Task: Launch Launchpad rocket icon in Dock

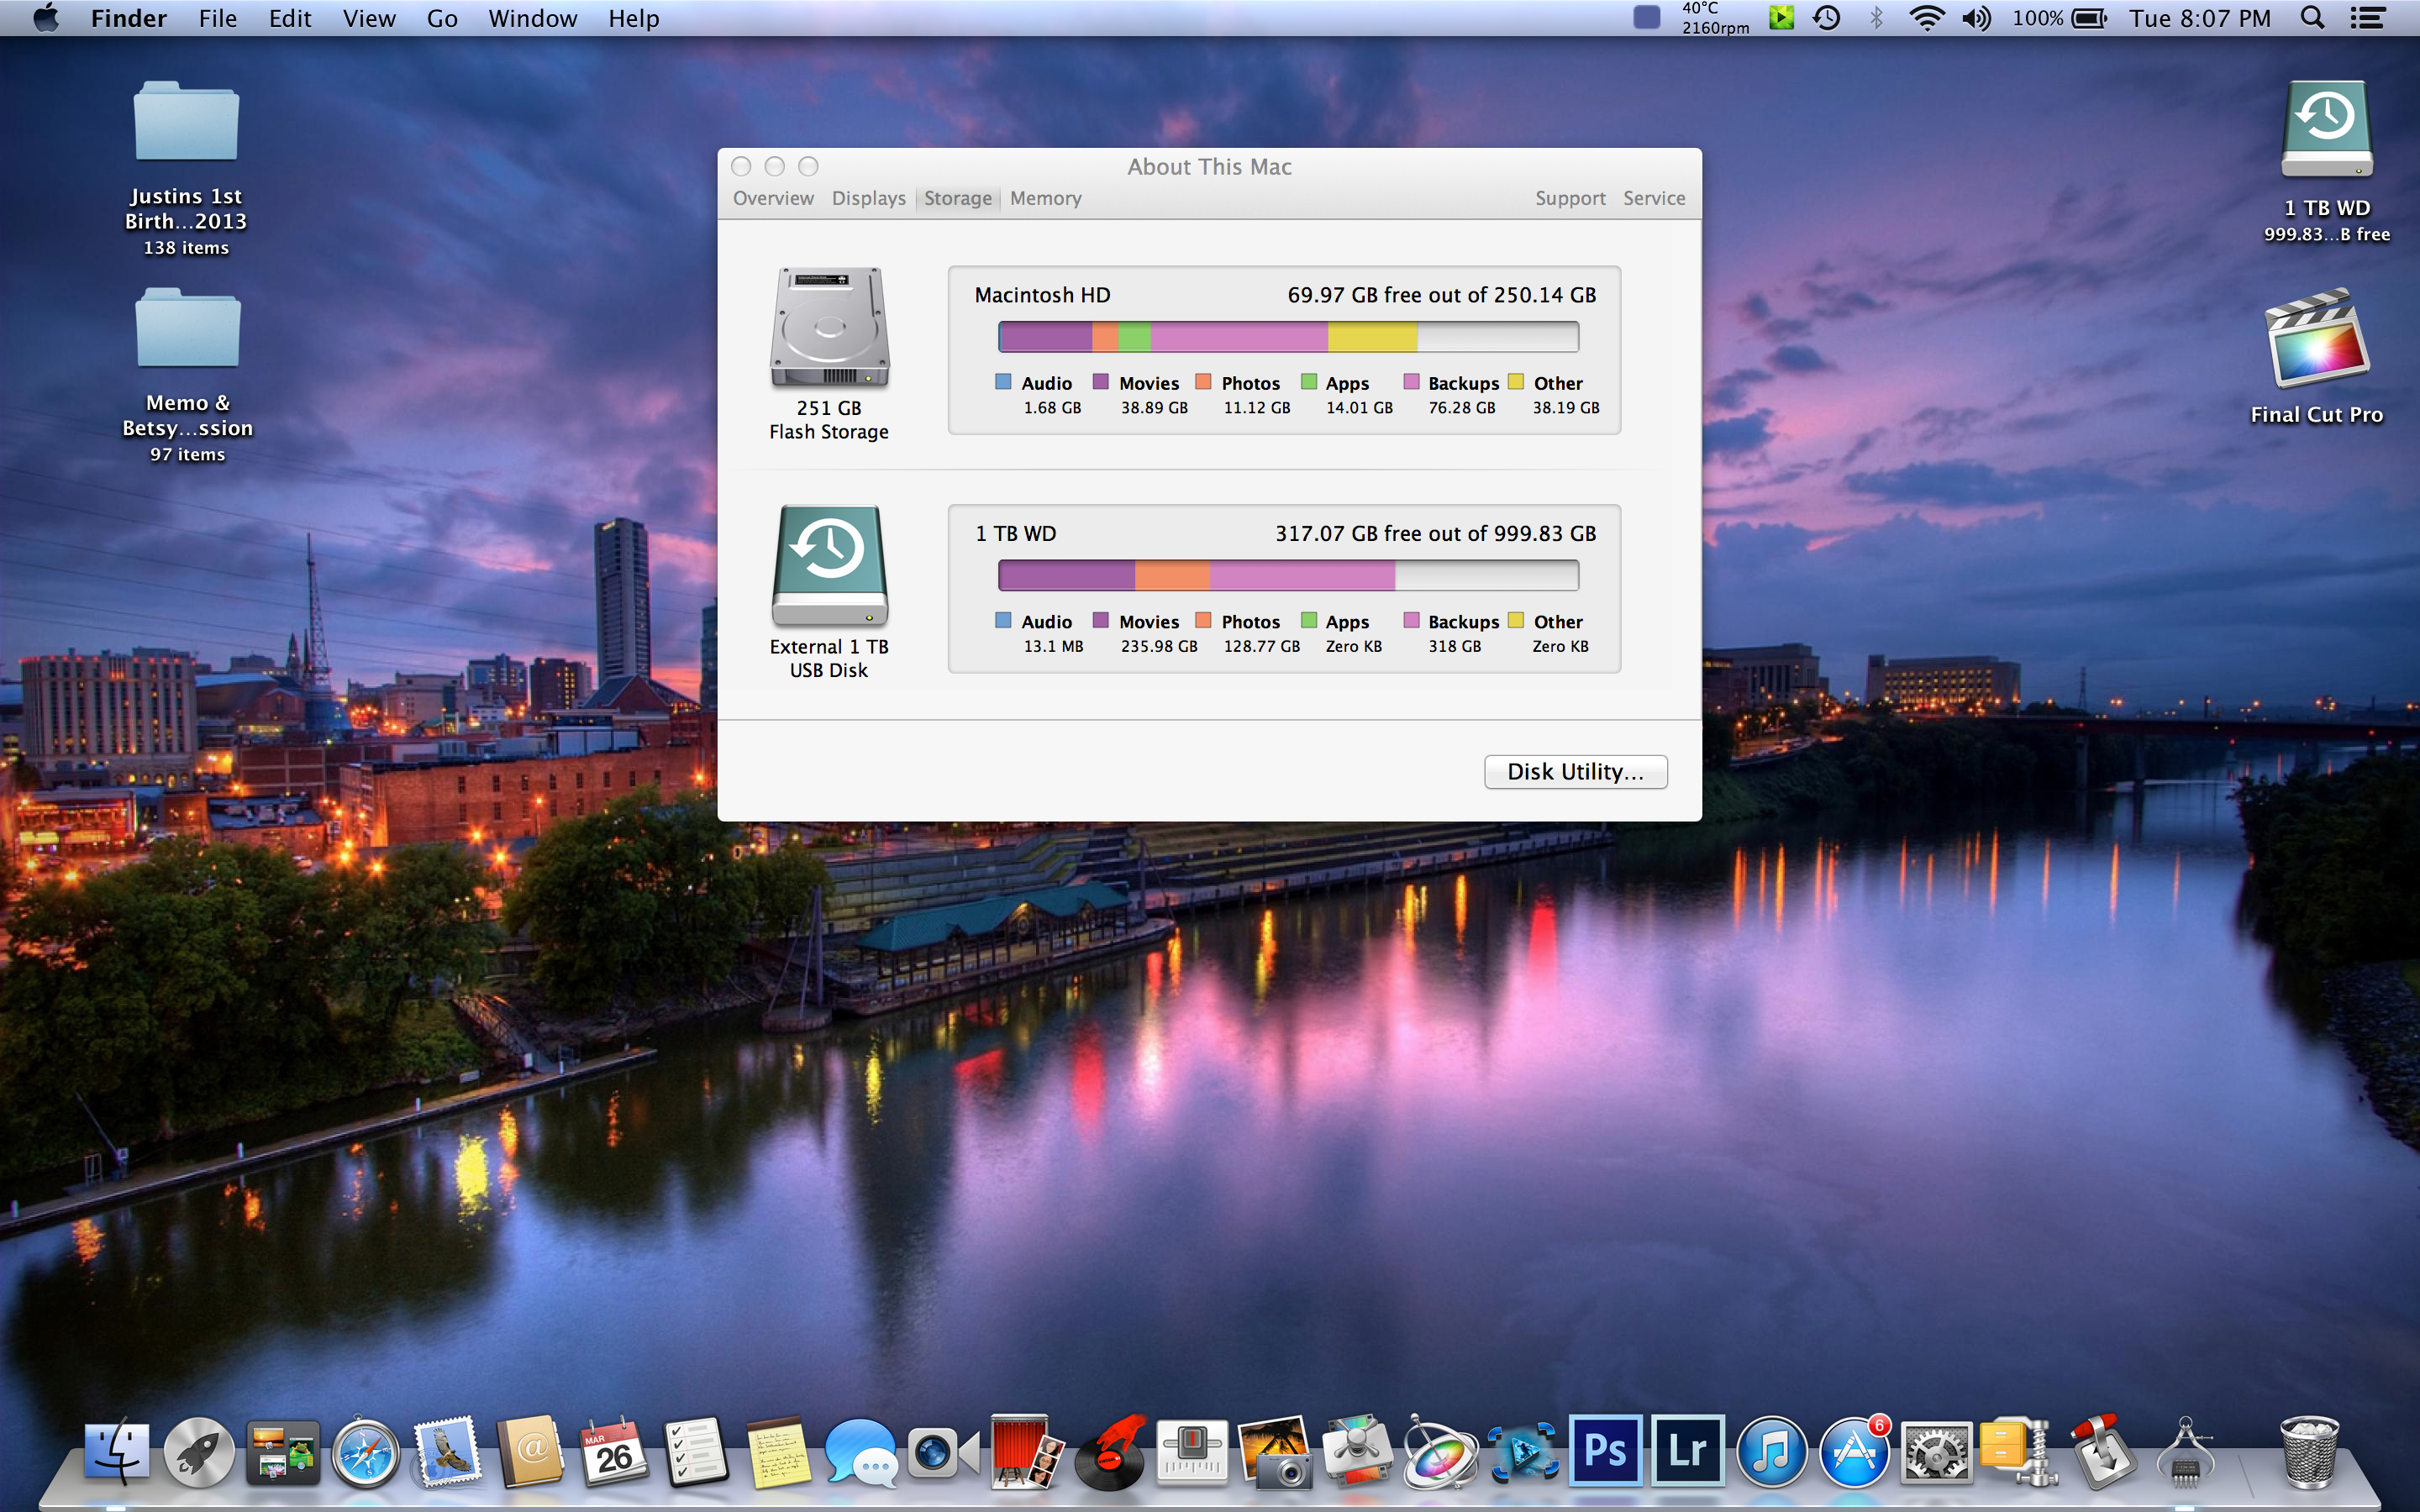Action: [x=199, y=1451]
